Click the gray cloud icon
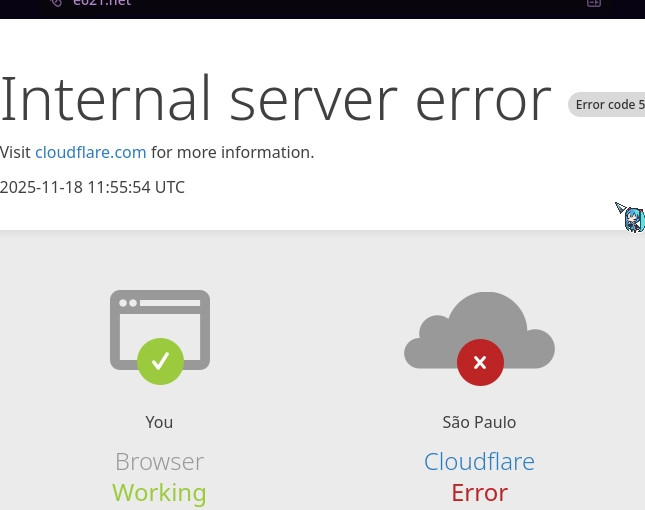 (x=480, y=320)
